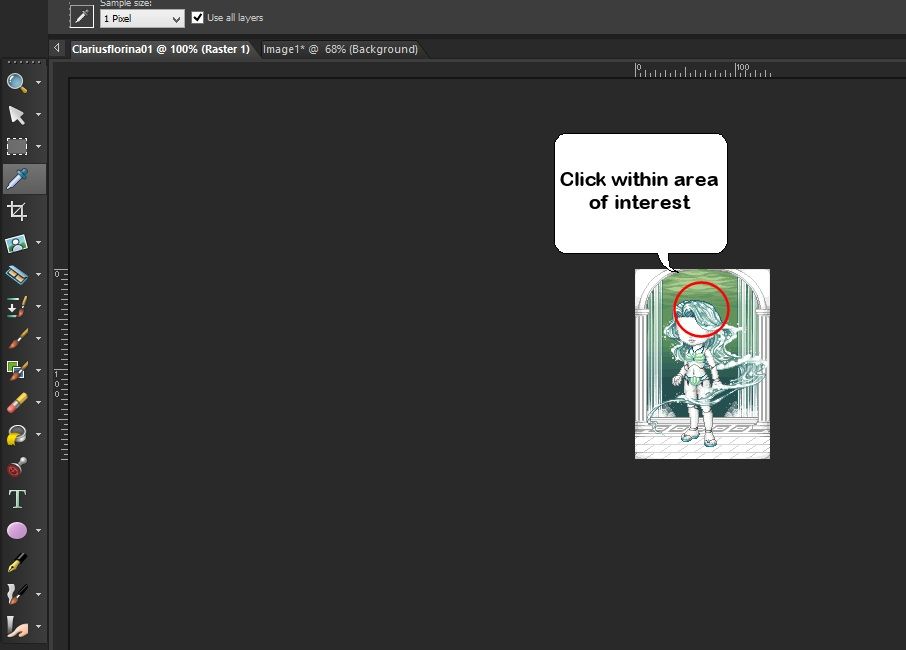
Task: Select the portrait photo tool icon
Action: [x=17, y=243]
